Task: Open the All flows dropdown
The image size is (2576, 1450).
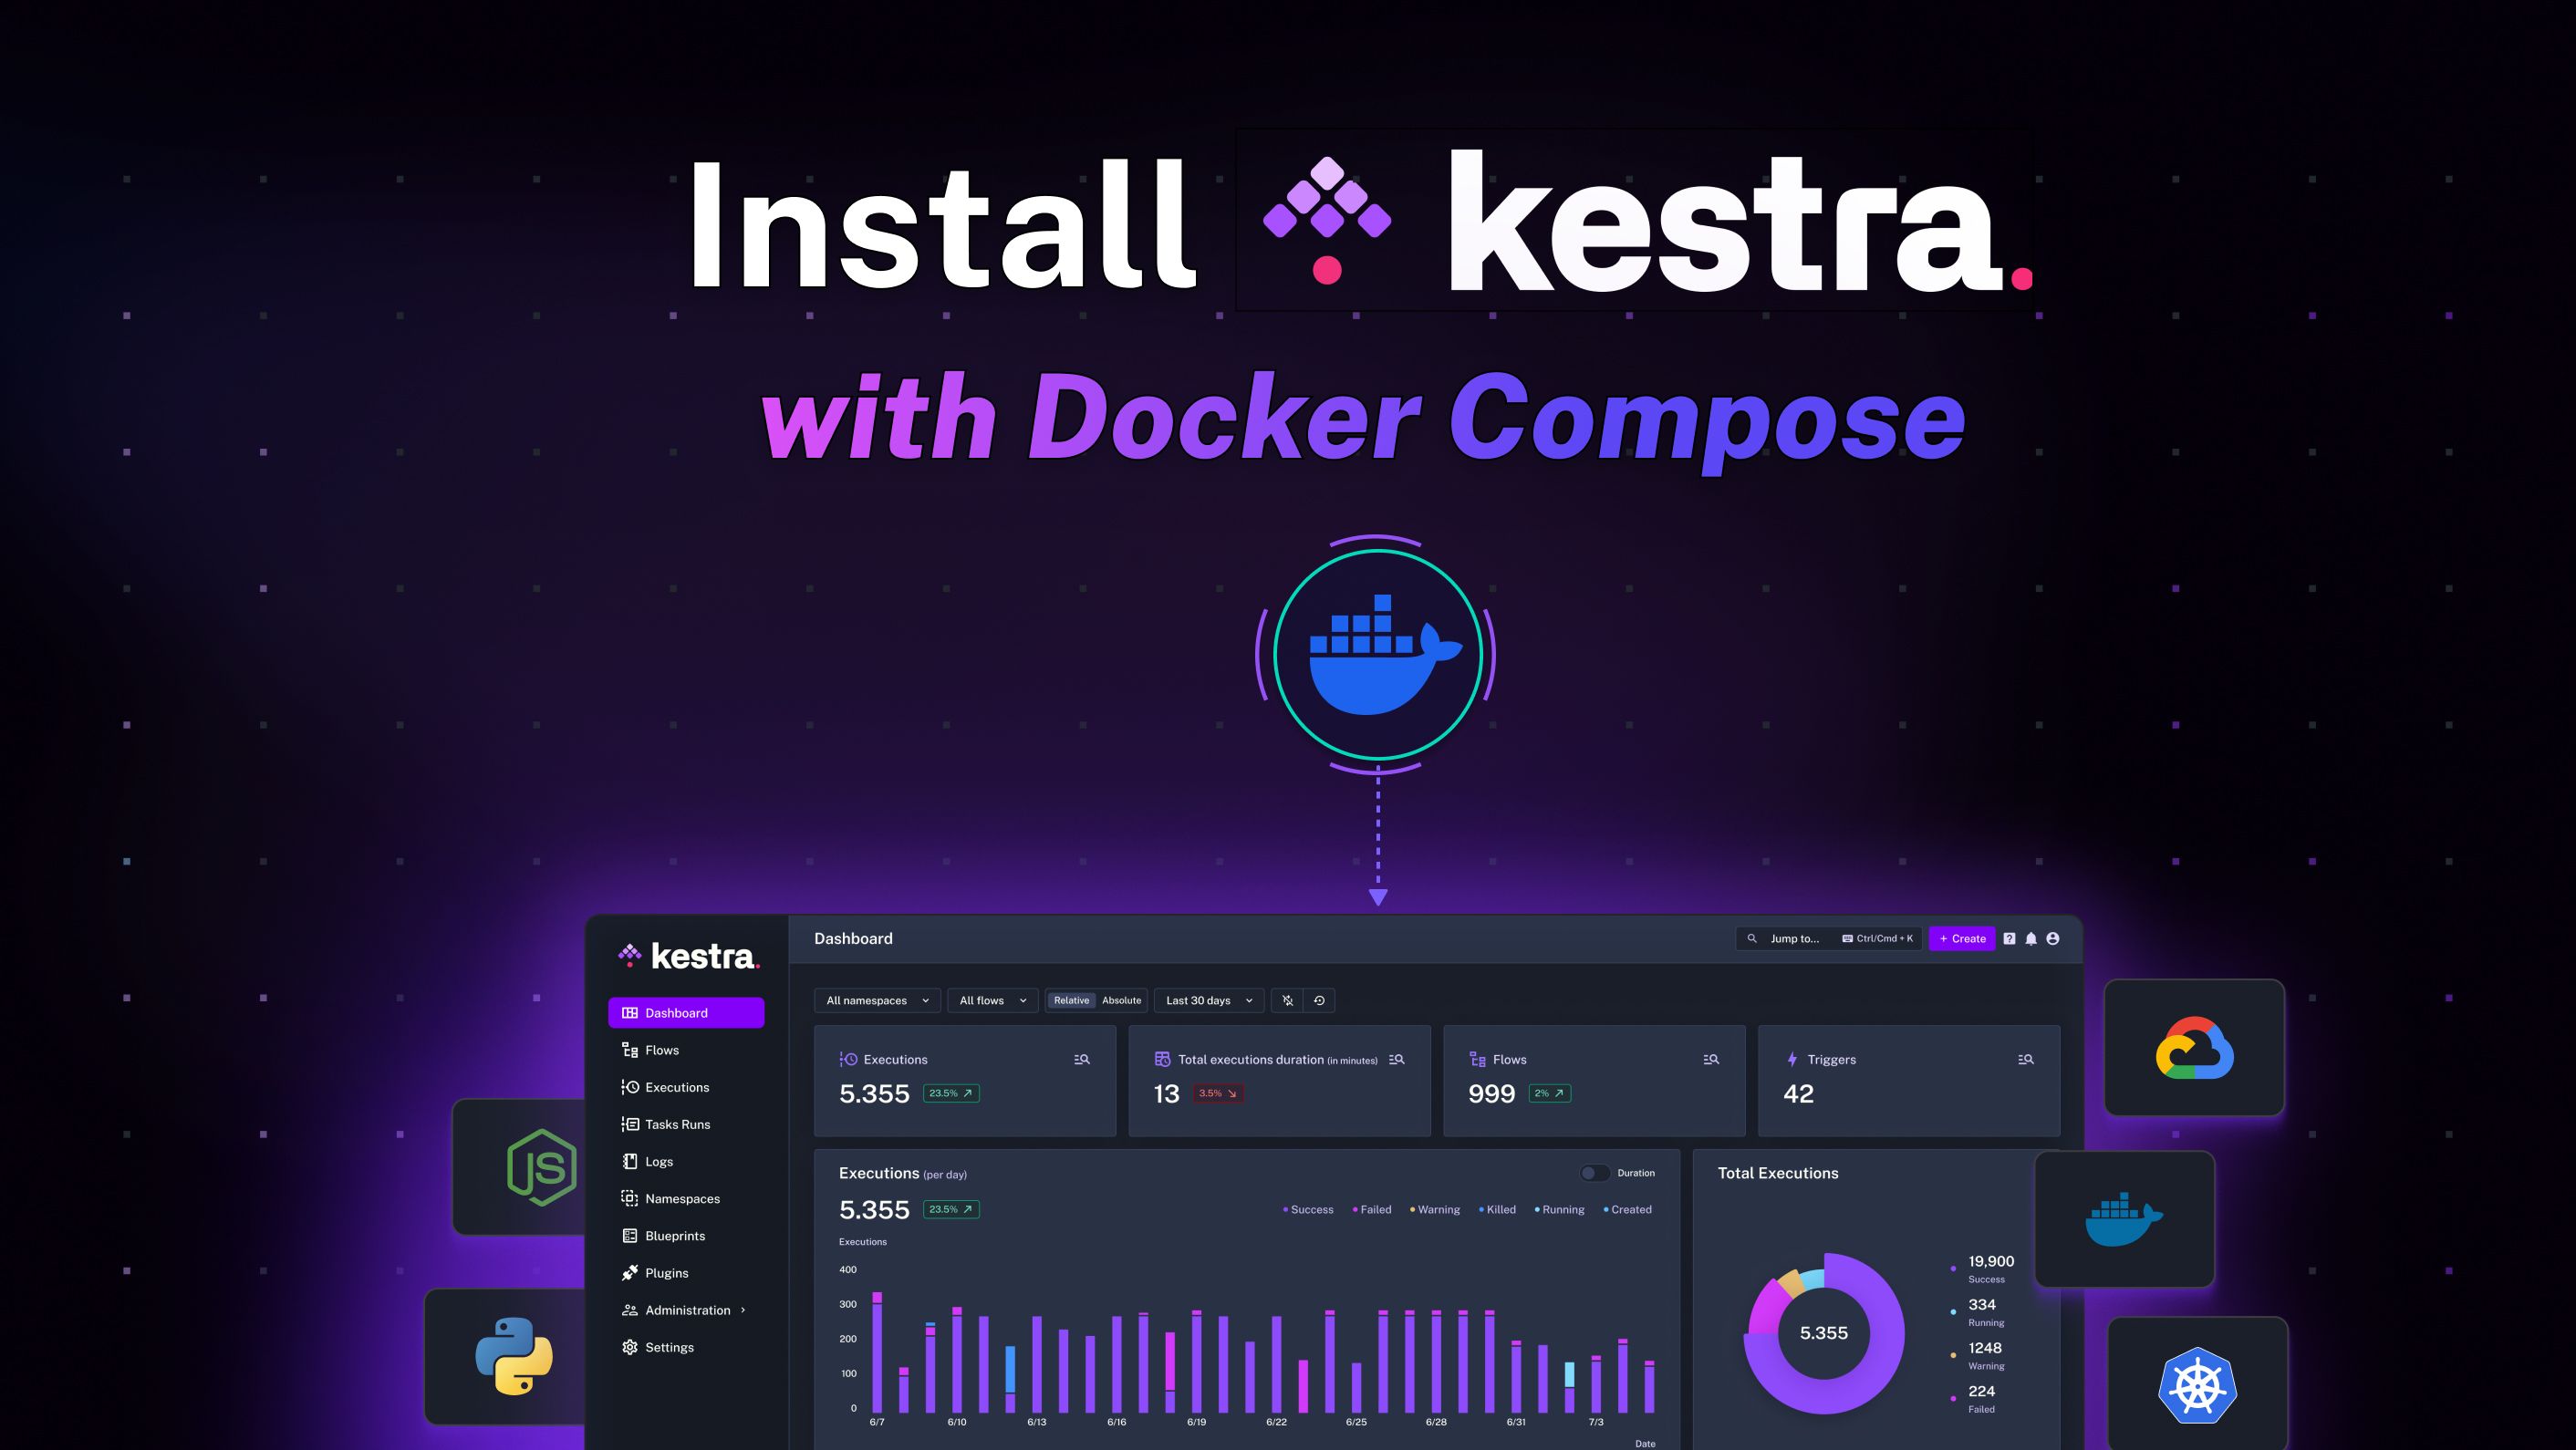Action: click(x=992, y=1000)
